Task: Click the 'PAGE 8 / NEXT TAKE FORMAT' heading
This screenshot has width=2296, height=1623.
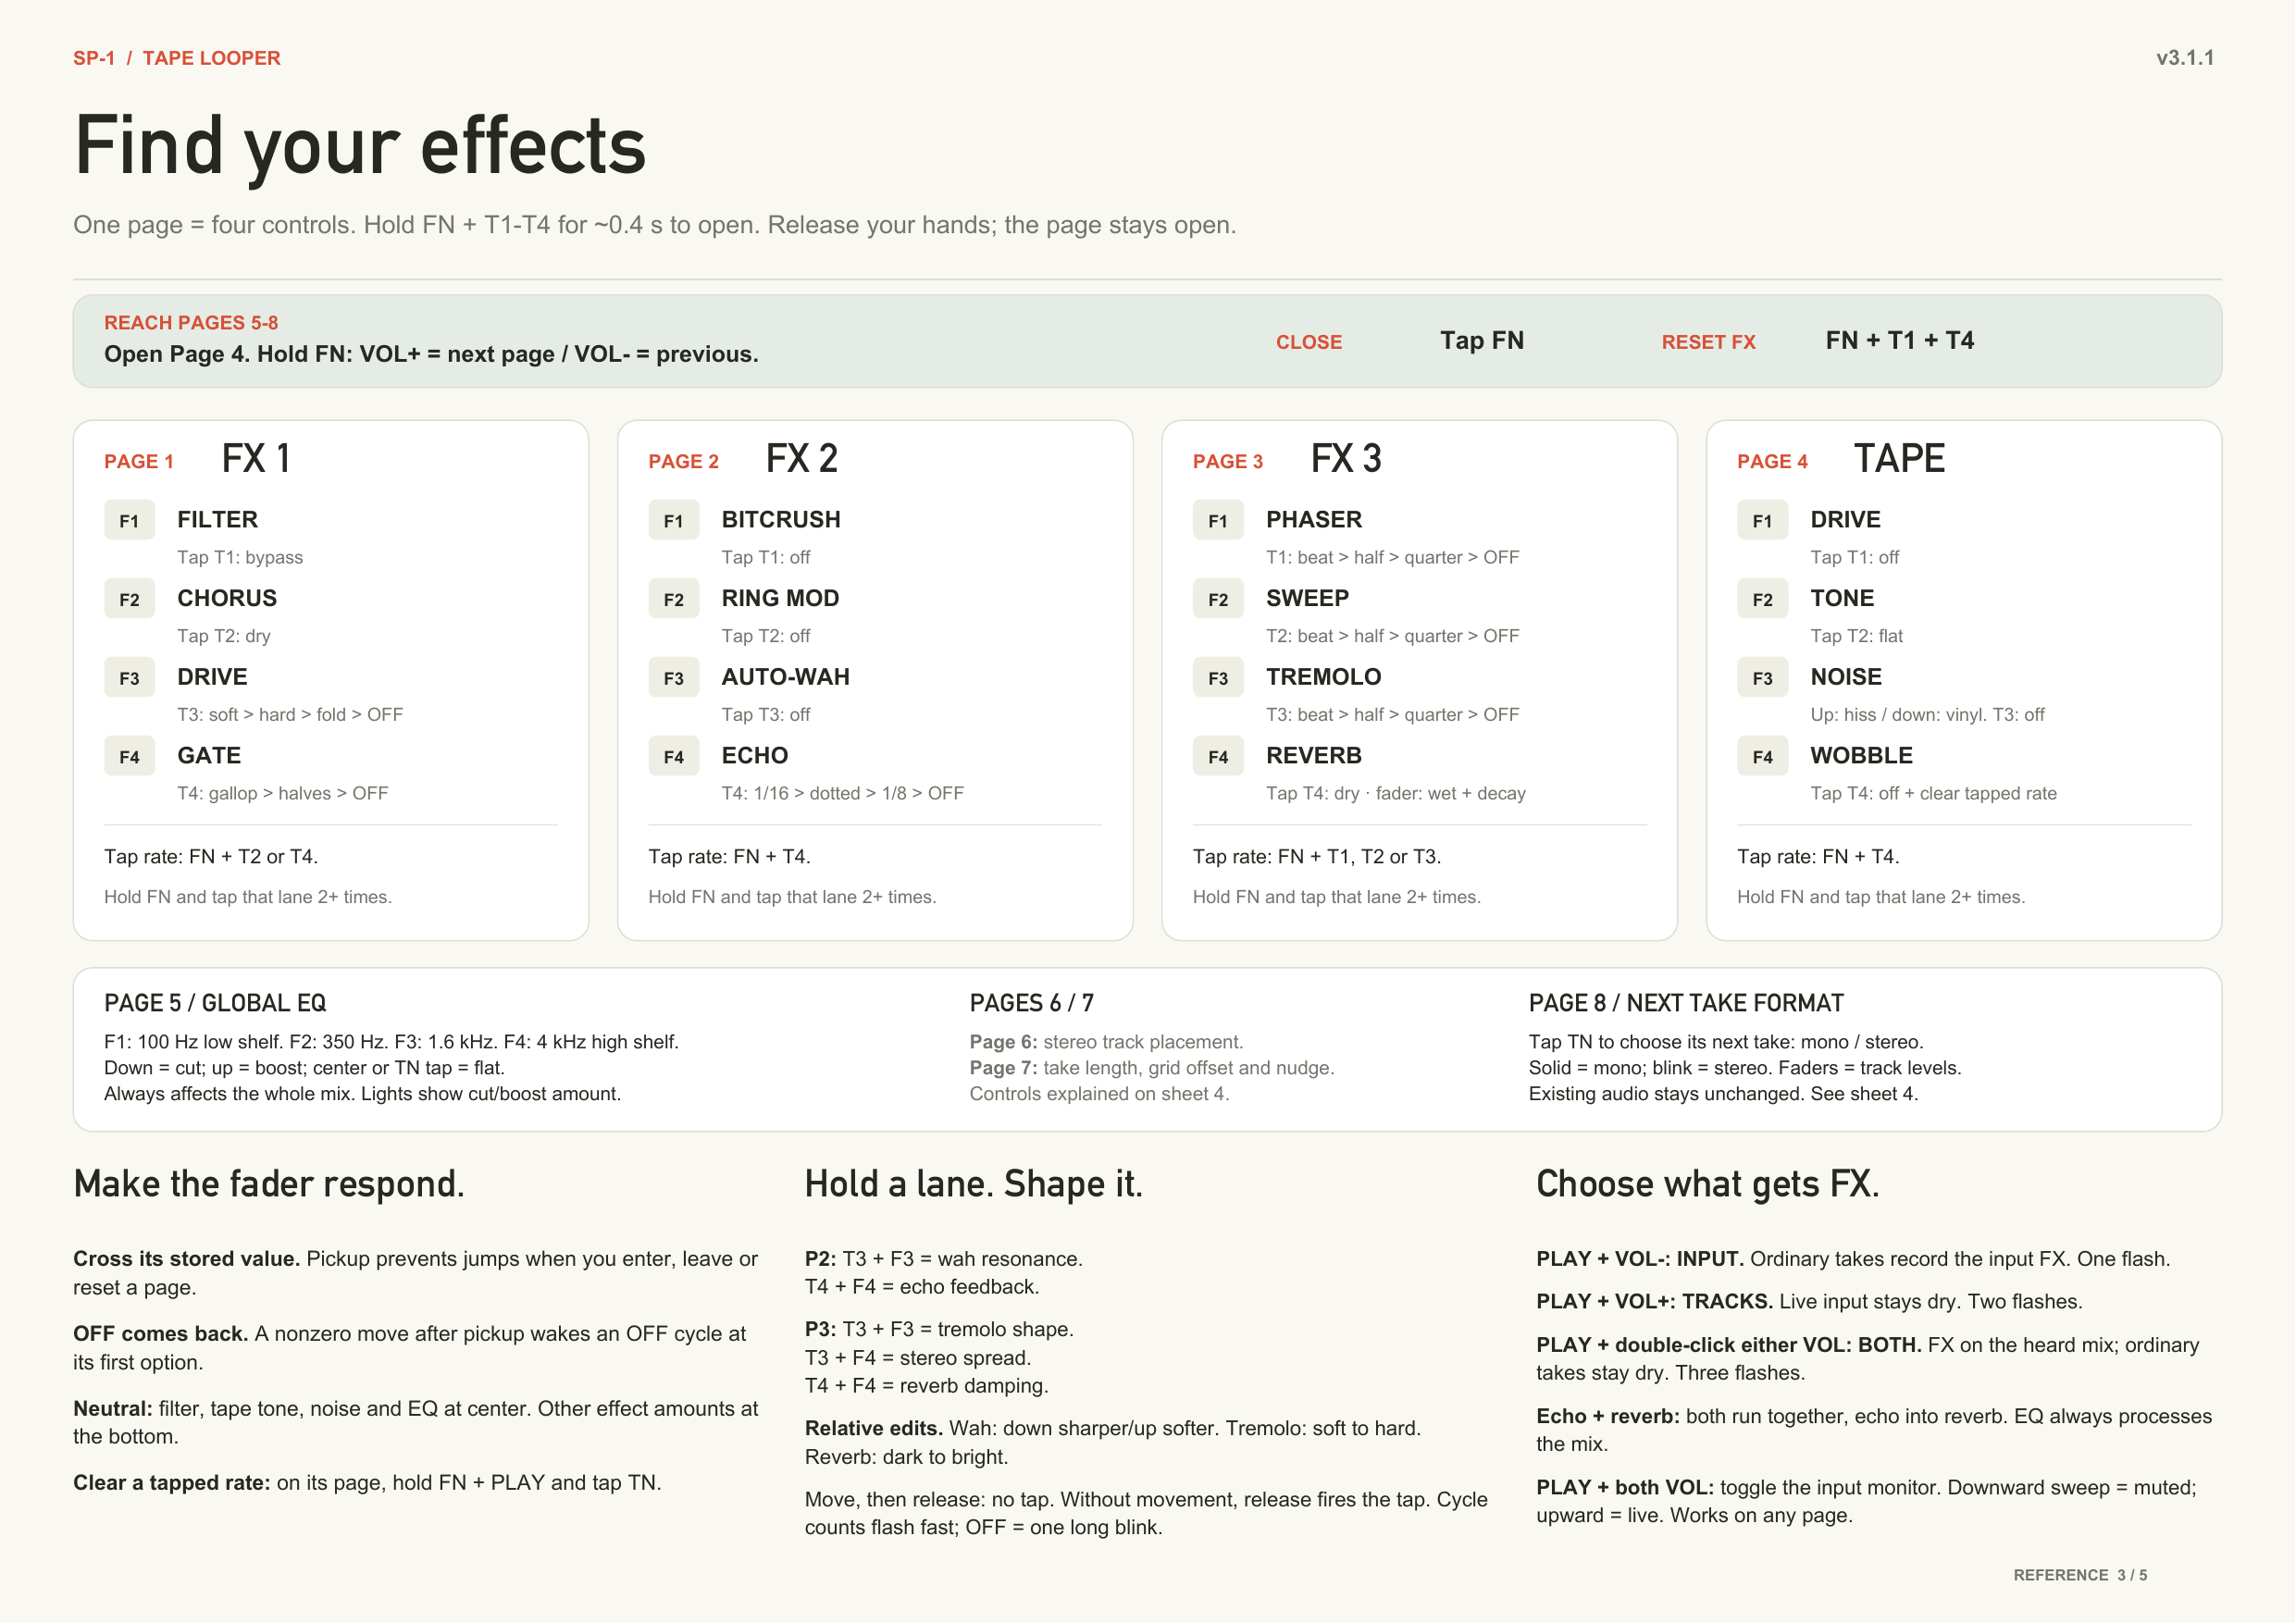Action: 1687,1003
